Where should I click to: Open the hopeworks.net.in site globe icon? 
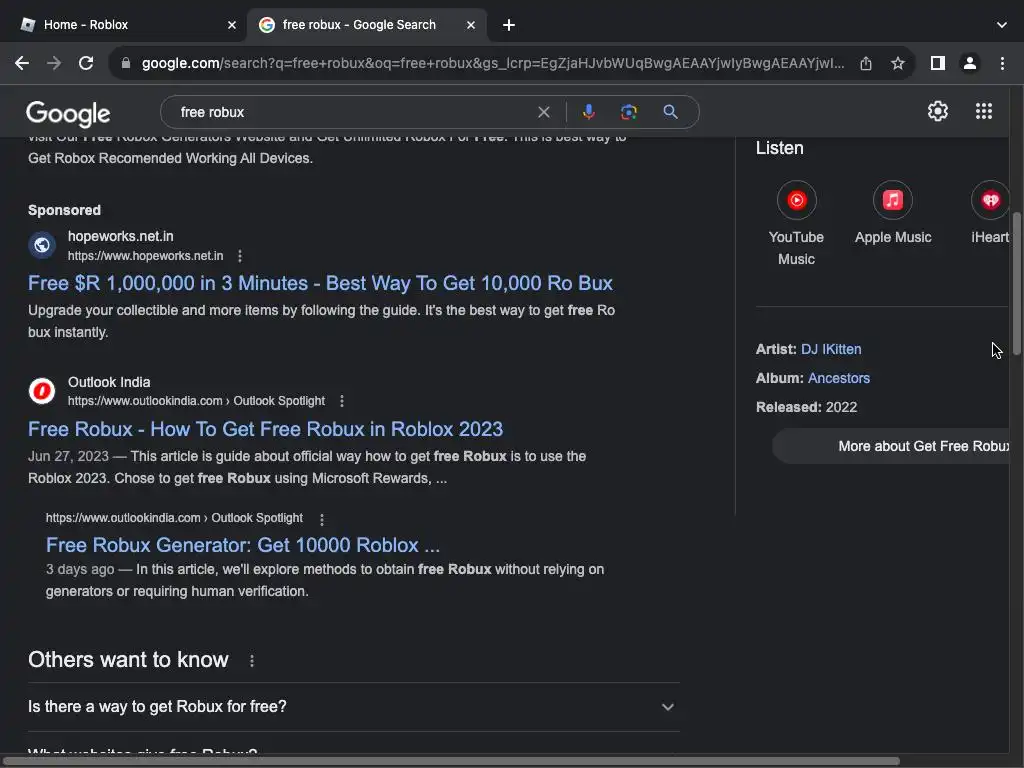[x=42, y=245]
